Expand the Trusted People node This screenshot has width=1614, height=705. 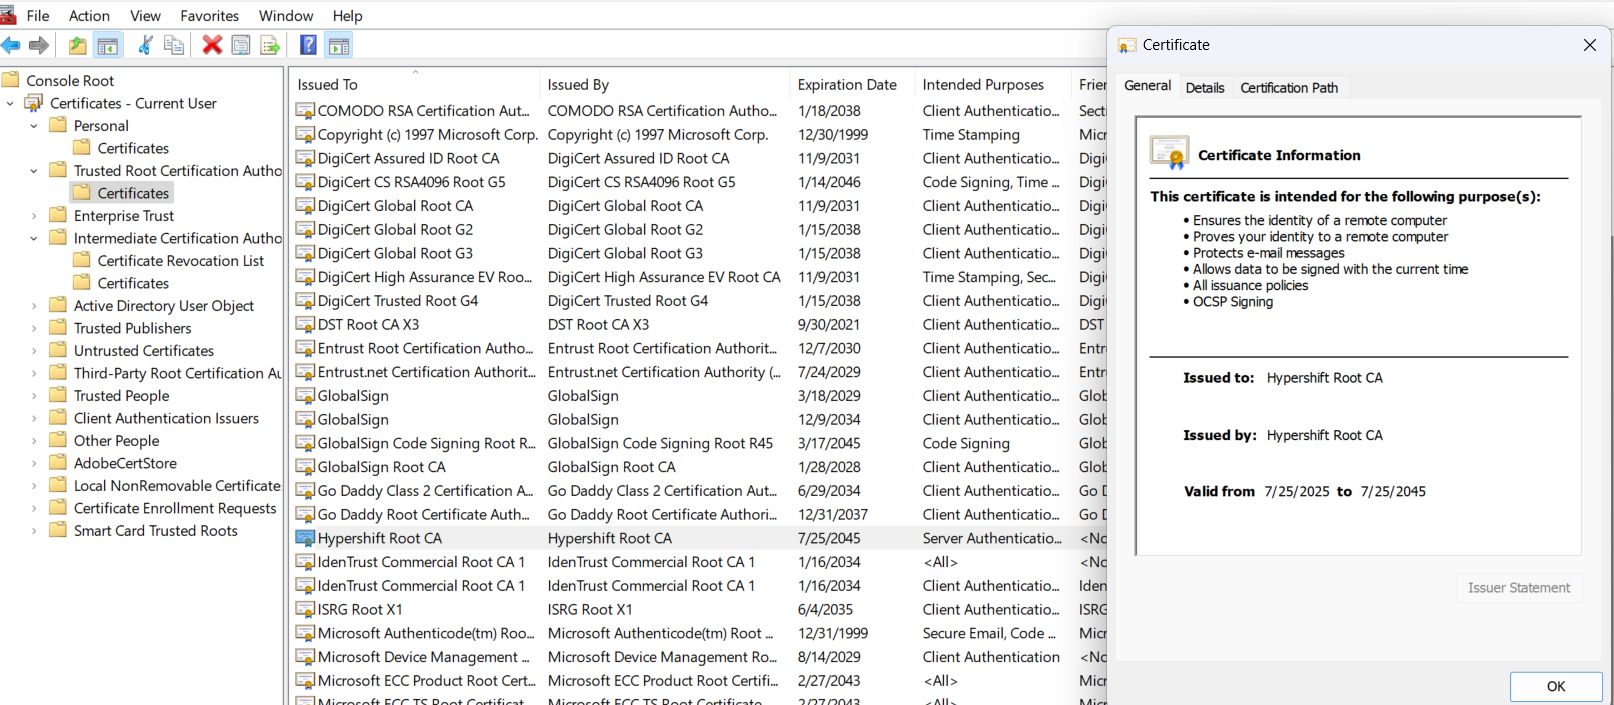(34, 396)
